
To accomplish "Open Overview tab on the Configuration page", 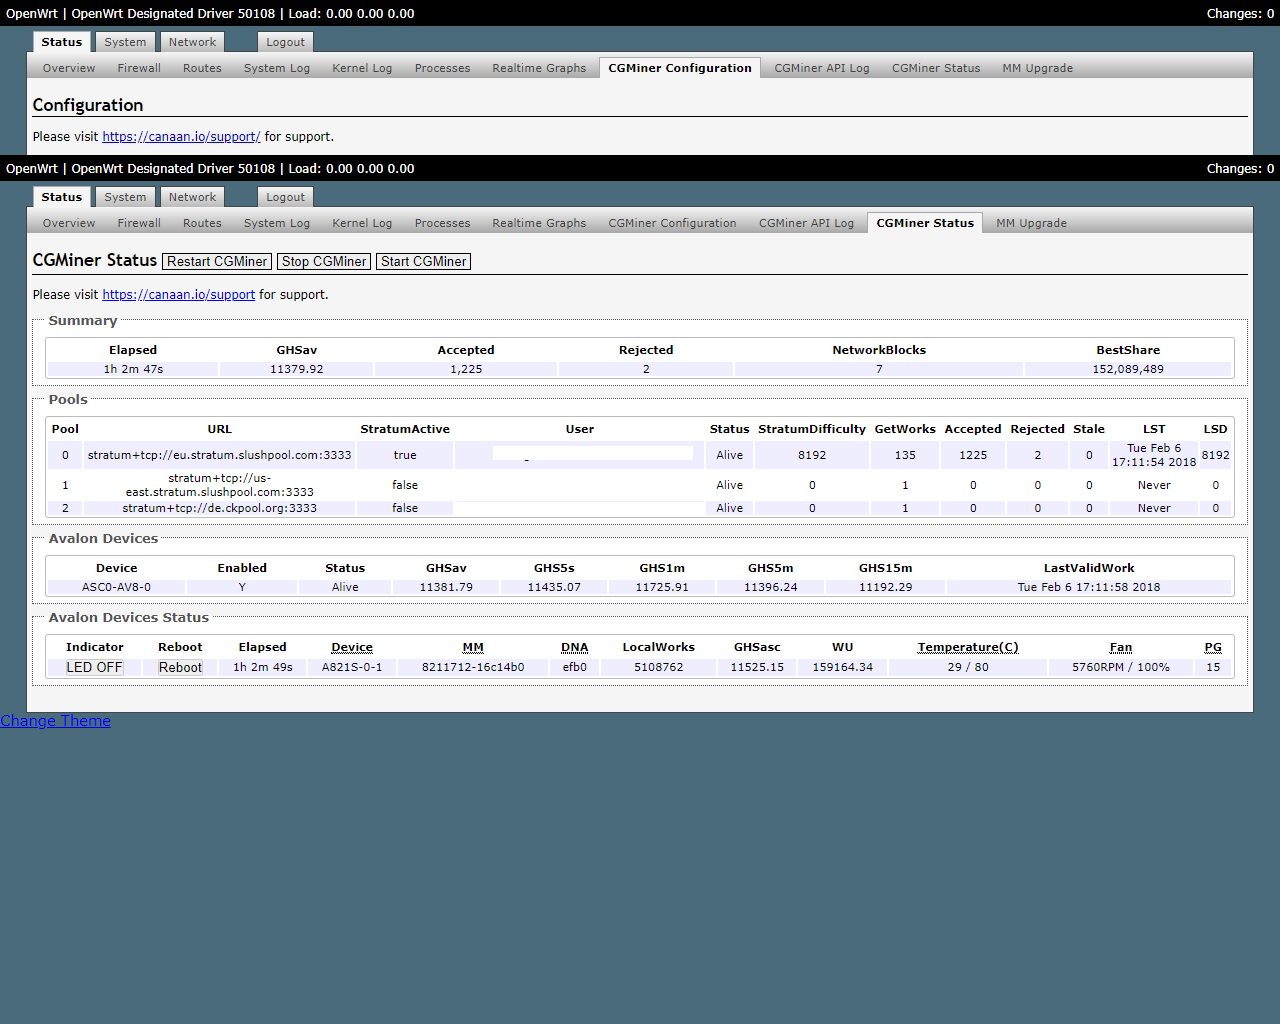I will [x=69, y=68].
